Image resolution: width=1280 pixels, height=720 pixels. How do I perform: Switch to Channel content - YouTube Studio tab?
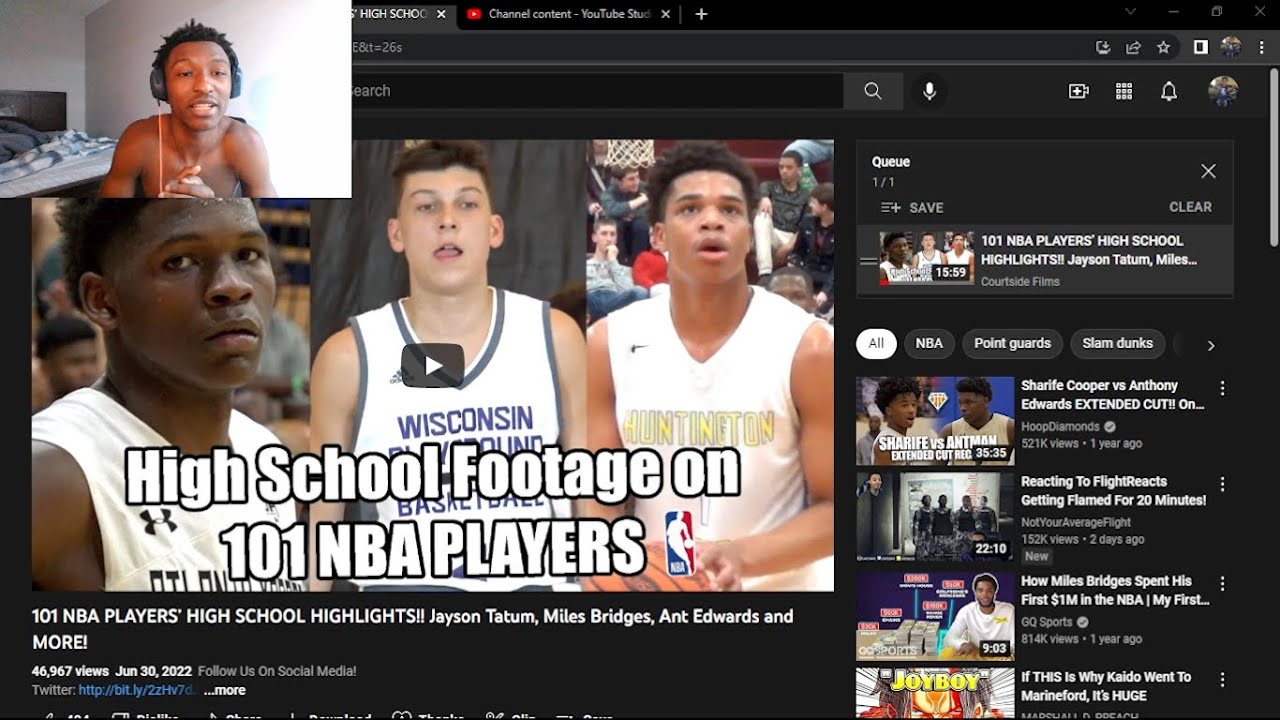click(571, 14)
